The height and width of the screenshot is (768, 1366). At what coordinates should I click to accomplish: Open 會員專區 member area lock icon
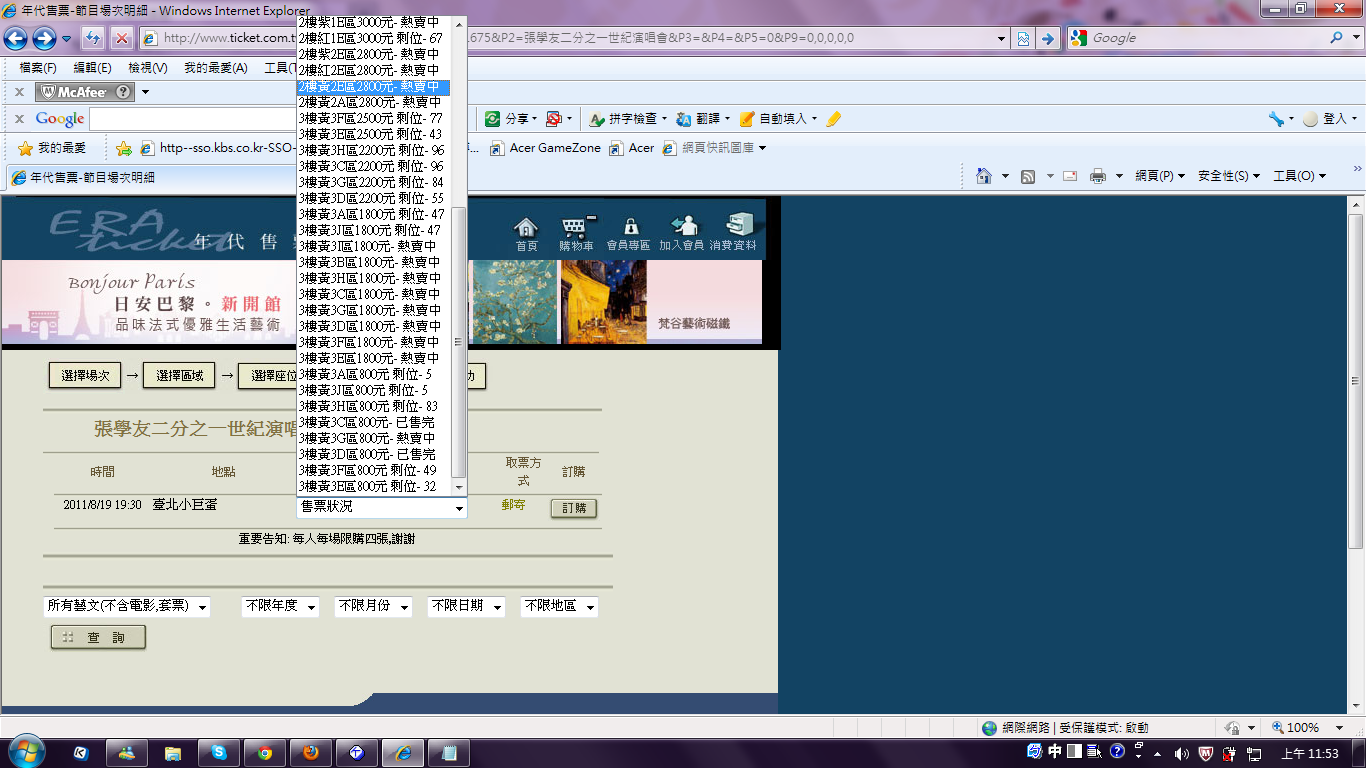(629, 235)
